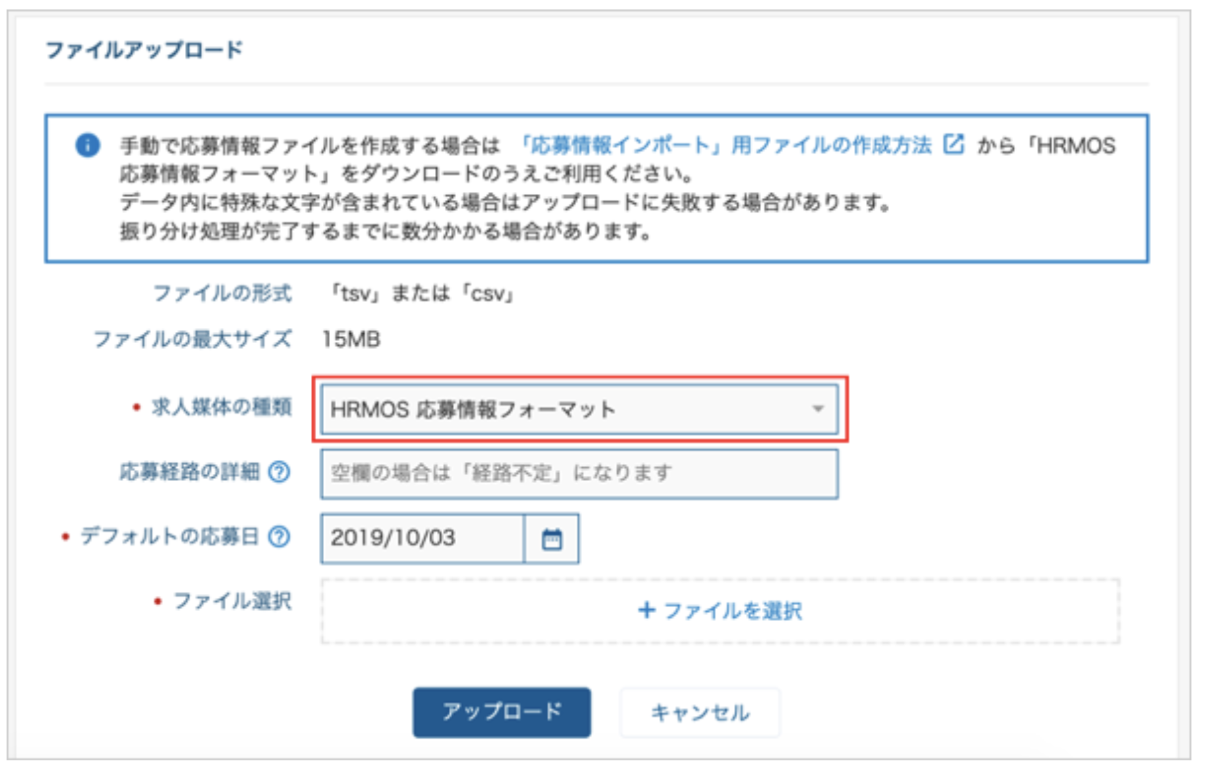Image resolution: width=1208 pixels, height=774 pixels.
Task: Open help icon next to 応募経路の詳細
Action: tap(279, 473)
